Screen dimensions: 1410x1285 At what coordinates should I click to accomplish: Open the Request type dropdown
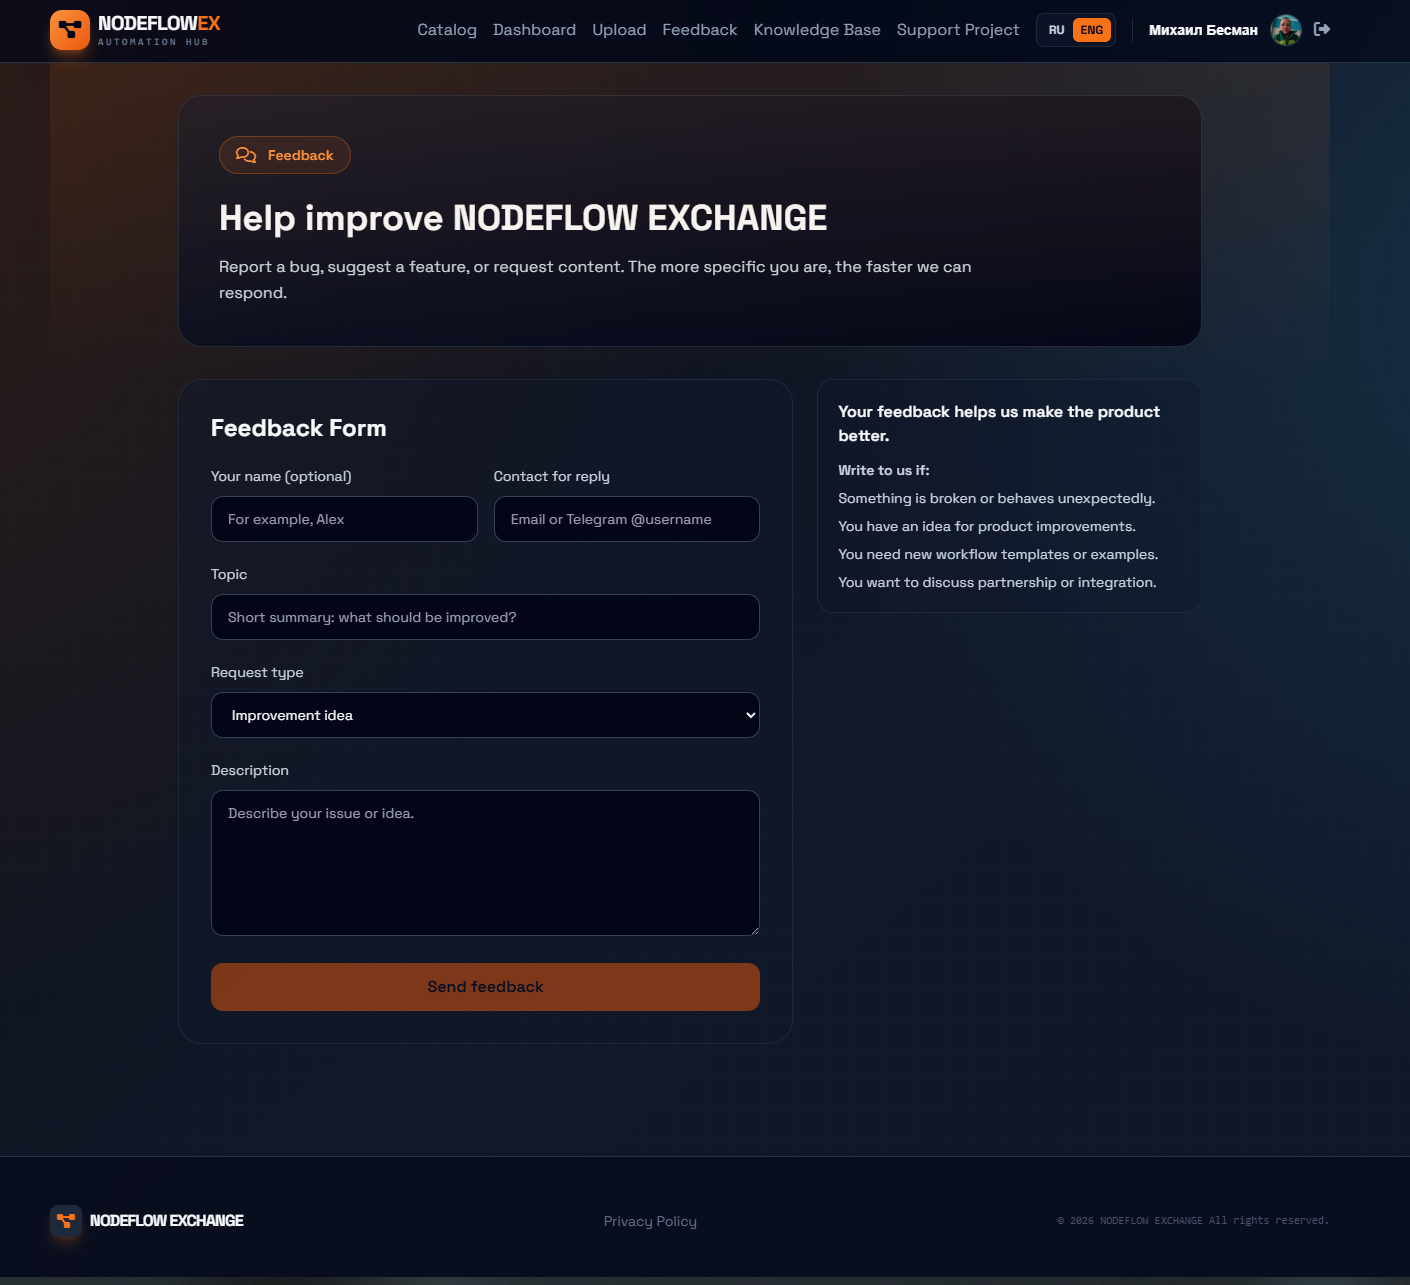485,715
